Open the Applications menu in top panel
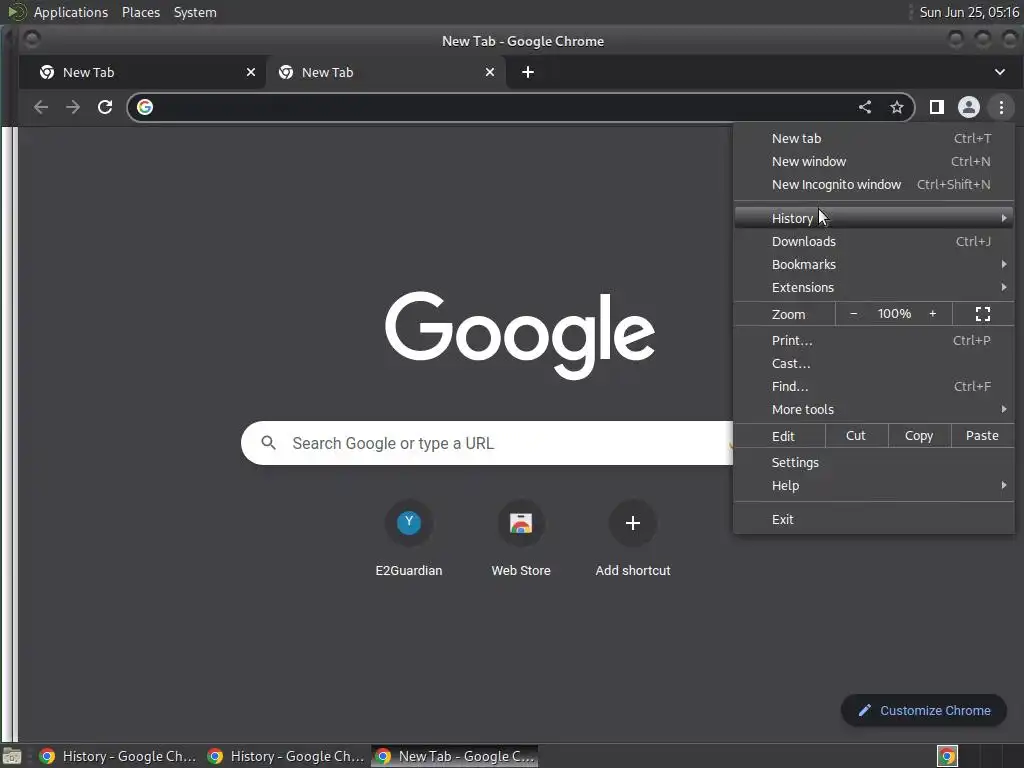Screen dimensions: 1024x768 tap(71, 12)
